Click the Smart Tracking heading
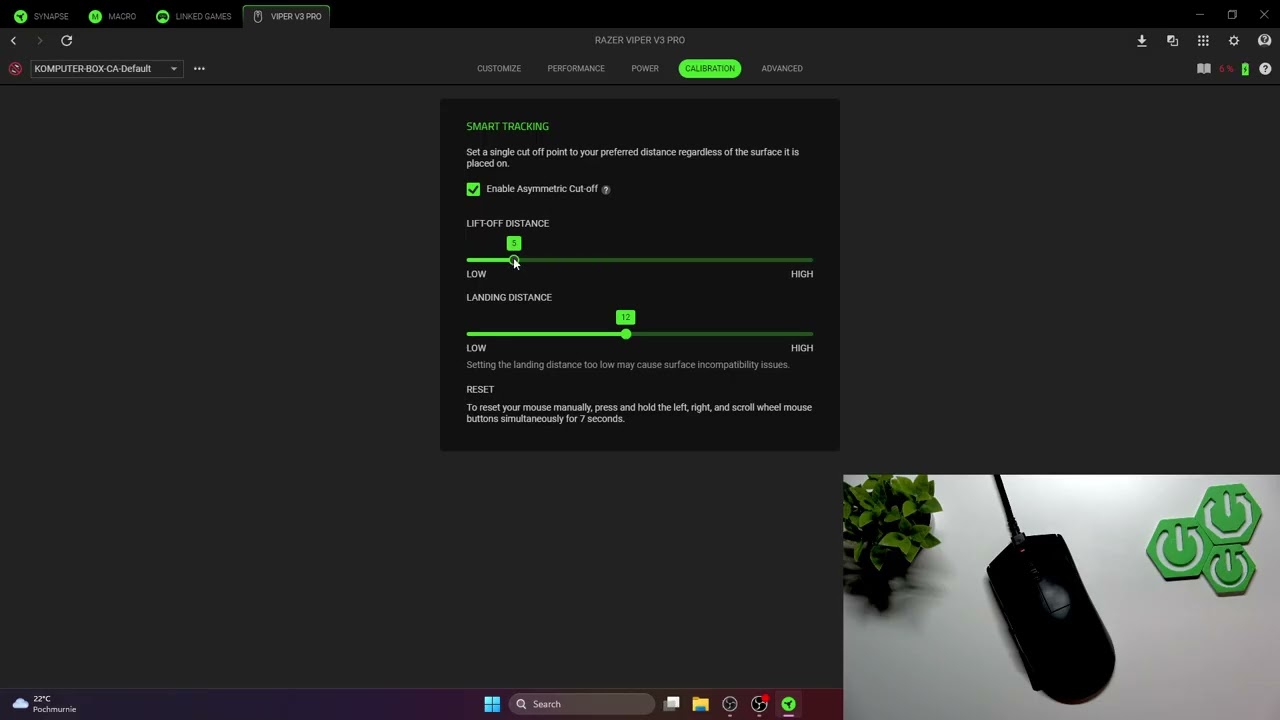Viewport: 1280px width, 720px height. click(507, 127)
